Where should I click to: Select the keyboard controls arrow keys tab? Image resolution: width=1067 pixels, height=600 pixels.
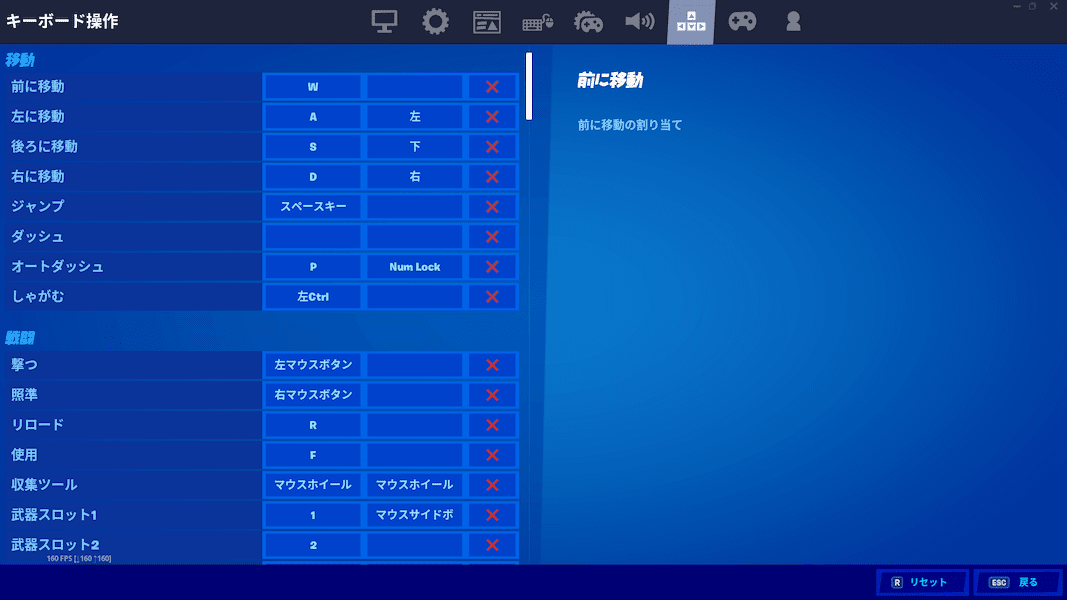[691, 22]
